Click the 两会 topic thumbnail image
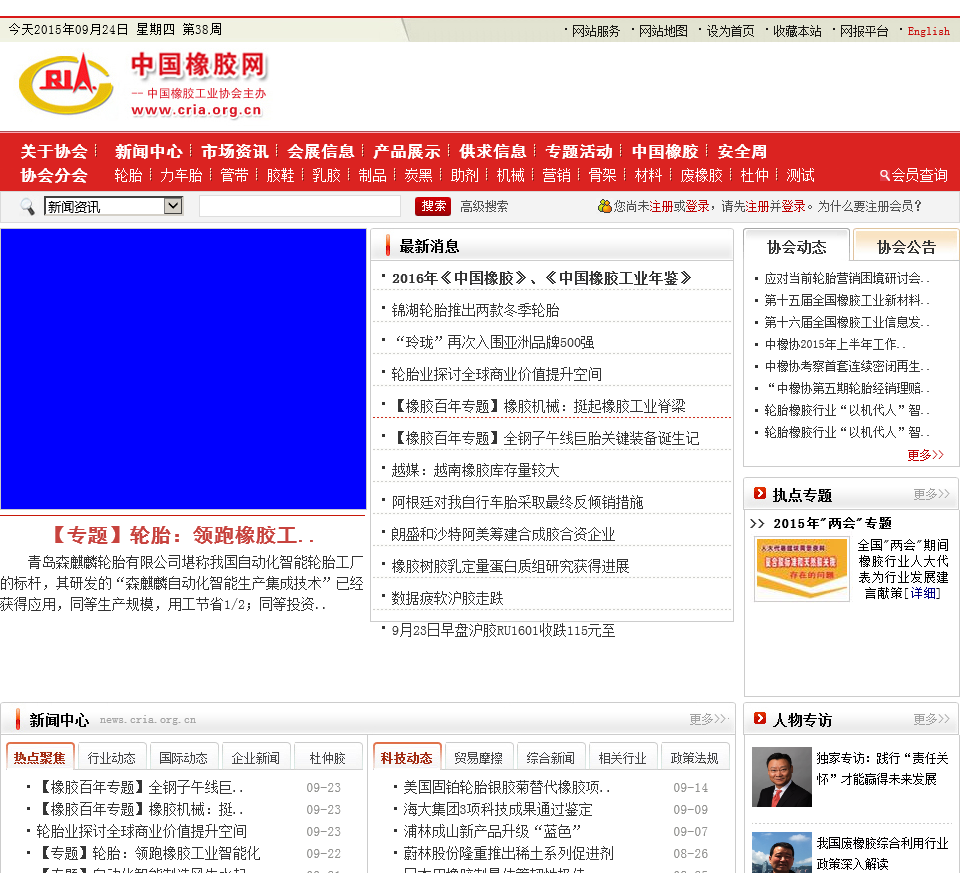This screenshot has width=960, height=873. tap(802, 569)
